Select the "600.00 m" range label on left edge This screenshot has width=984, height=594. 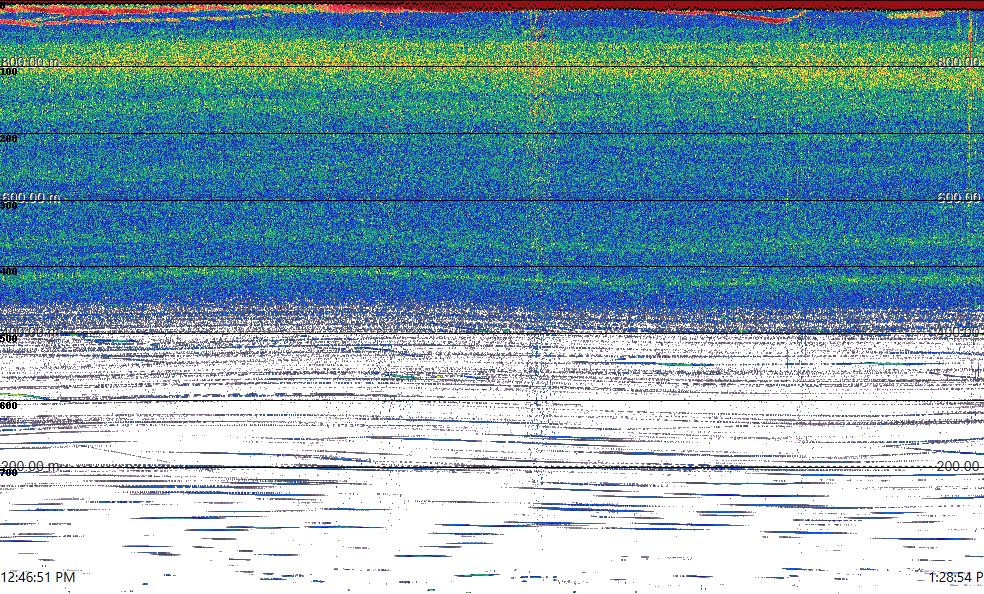(31, 197)
